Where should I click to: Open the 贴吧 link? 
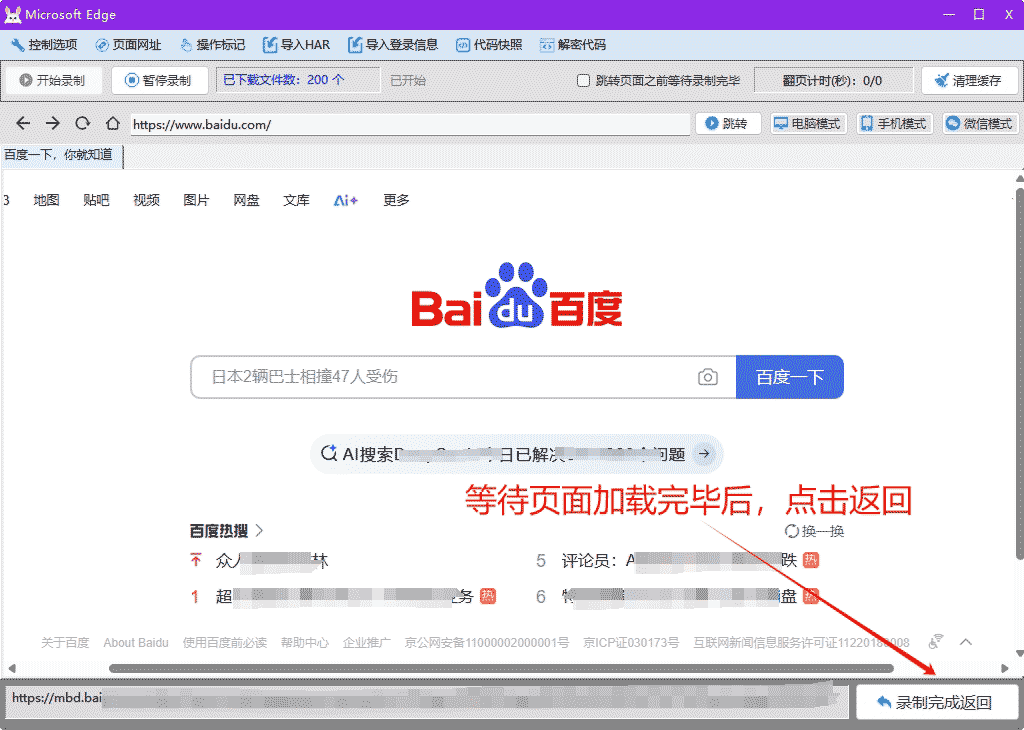[x=96, y=200]
